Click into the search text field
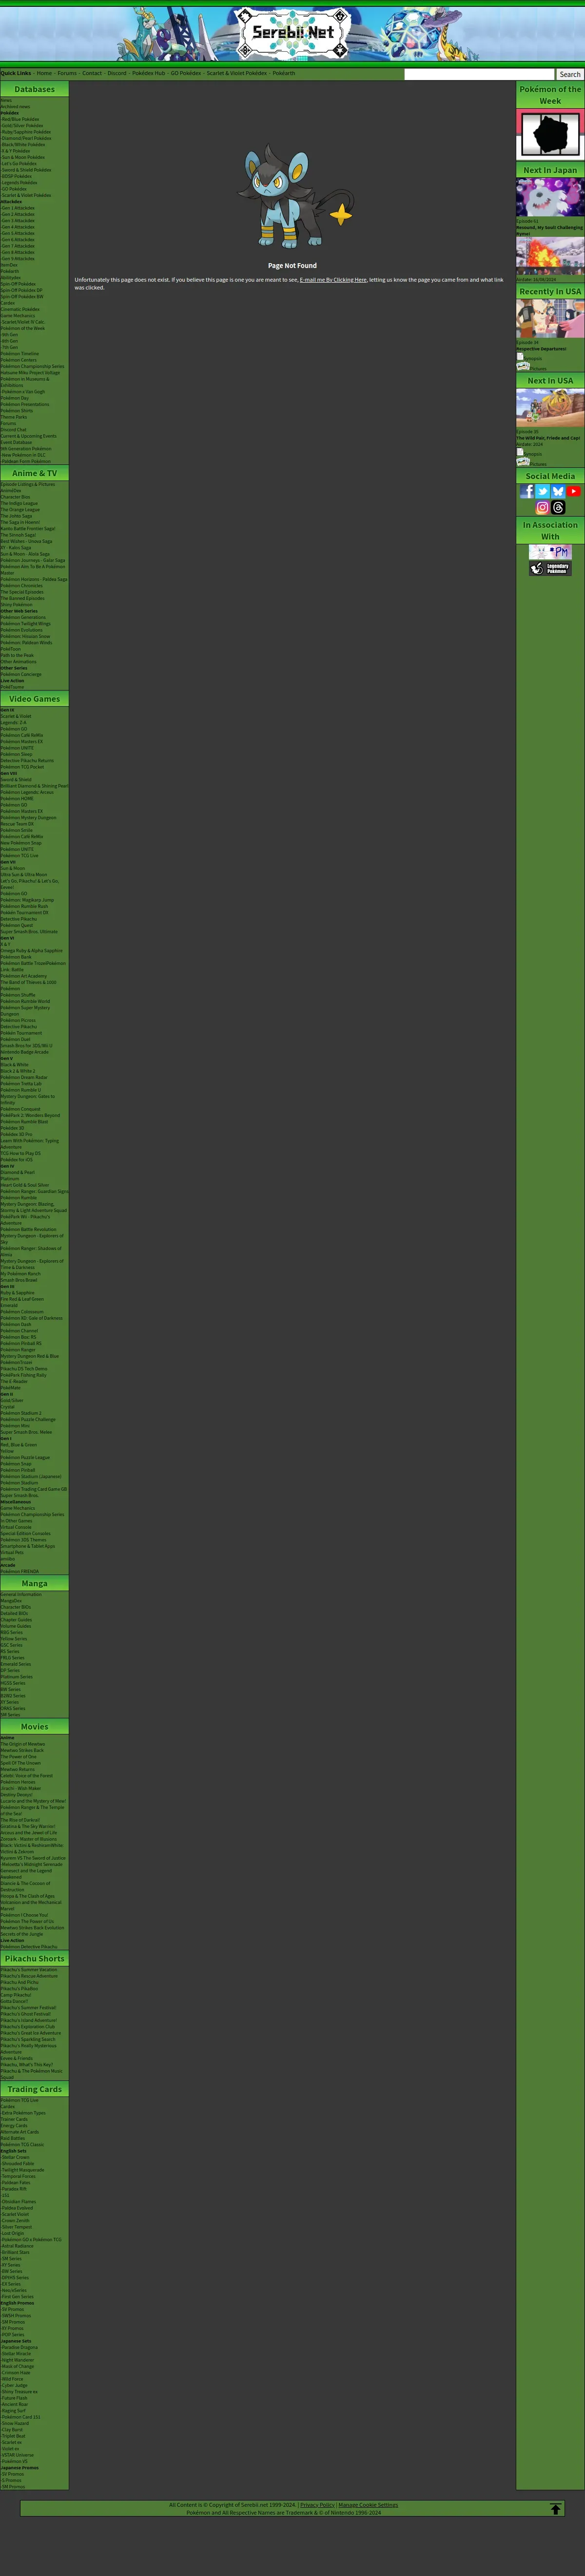Viewport: 585px width, 2576px height. tap(479, 74)
